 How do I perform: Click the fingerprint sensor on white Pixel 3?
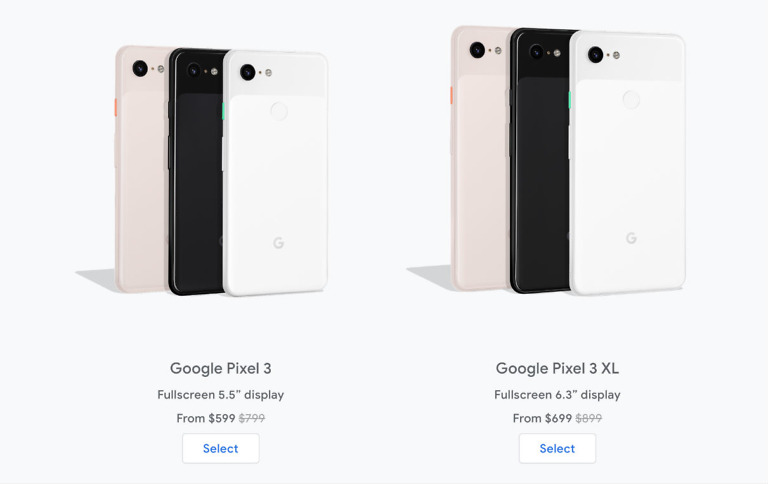[x=279, y=111]
